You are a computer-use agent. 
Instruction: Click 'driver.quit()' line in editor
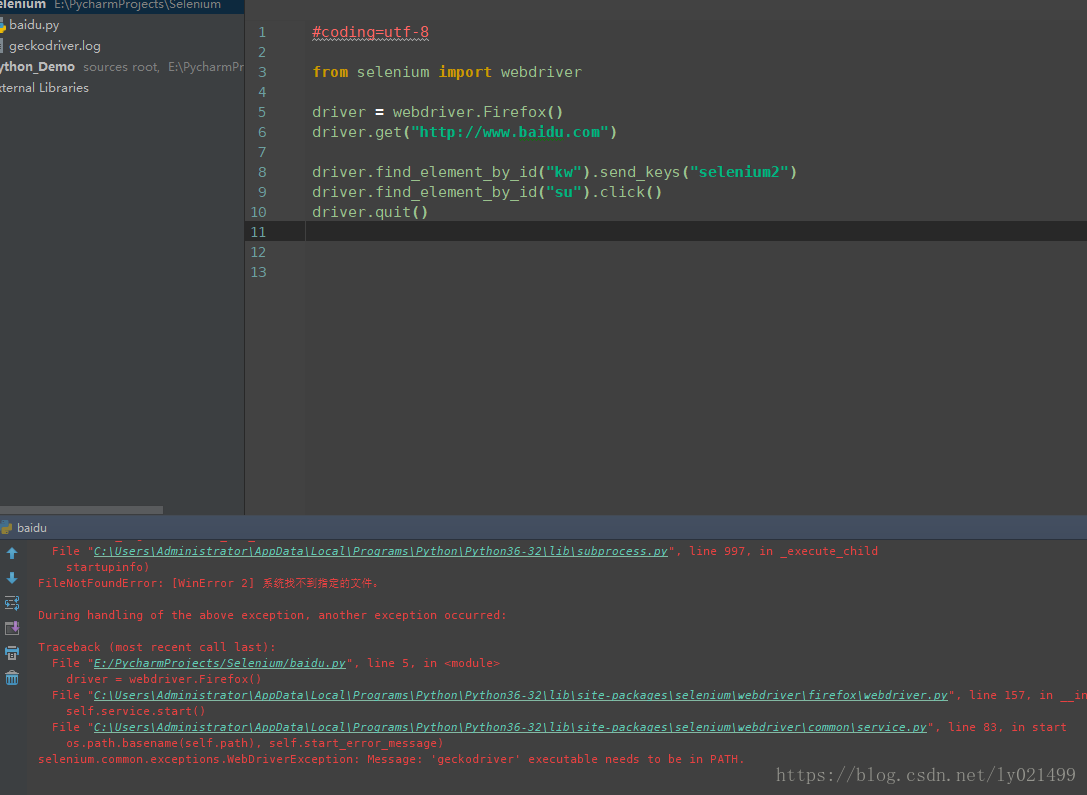(x=369, y=212)
